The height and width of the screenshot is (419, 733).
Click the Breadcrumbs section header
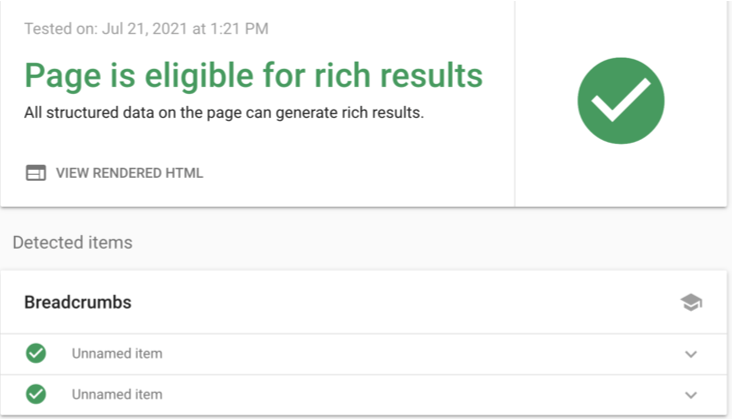coord(364,302)
